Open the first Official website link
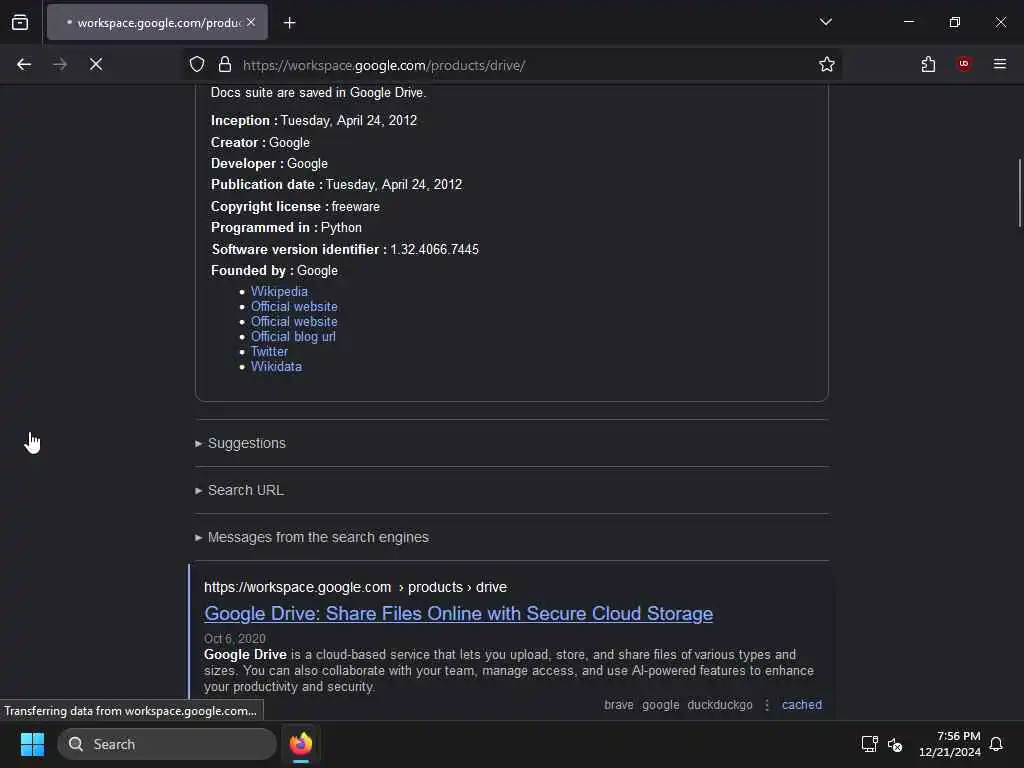This screenshot has height=768, width=1024. tap(294, 306)
